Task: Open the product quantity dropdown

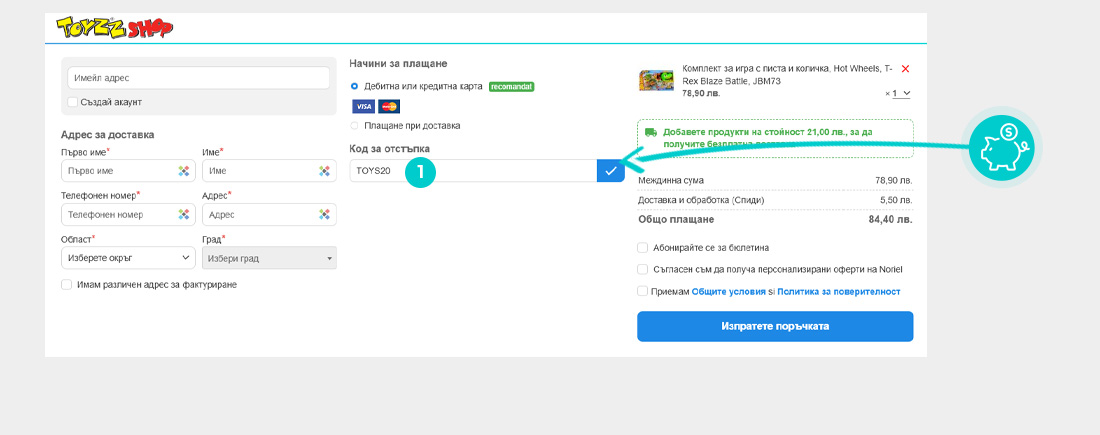Action: click(x=902, y=93)
